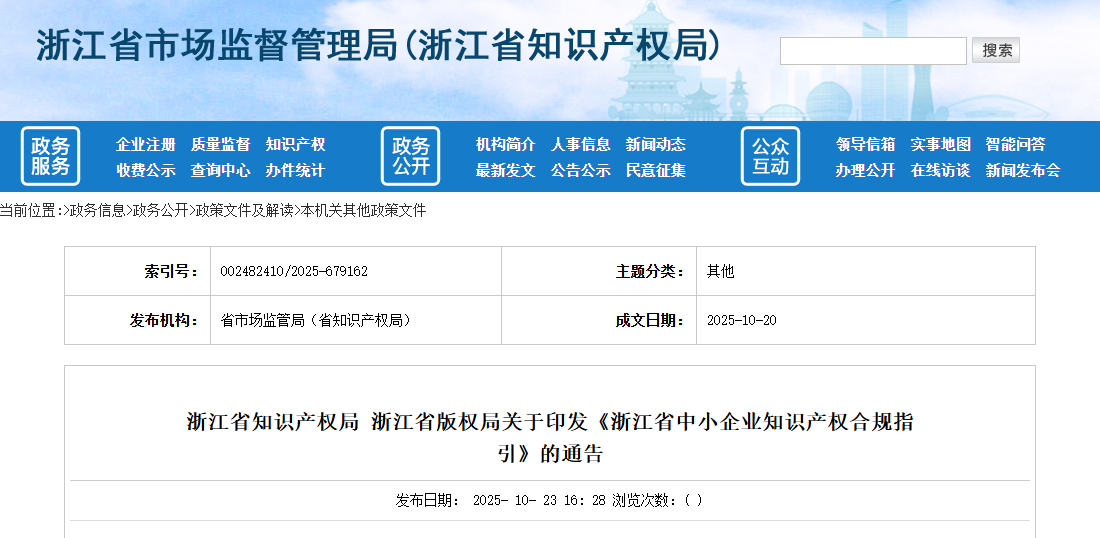Screen dimensions: 1100x538
Task: Open the 企业注册 menu link
Action: (x=145, y=144)
